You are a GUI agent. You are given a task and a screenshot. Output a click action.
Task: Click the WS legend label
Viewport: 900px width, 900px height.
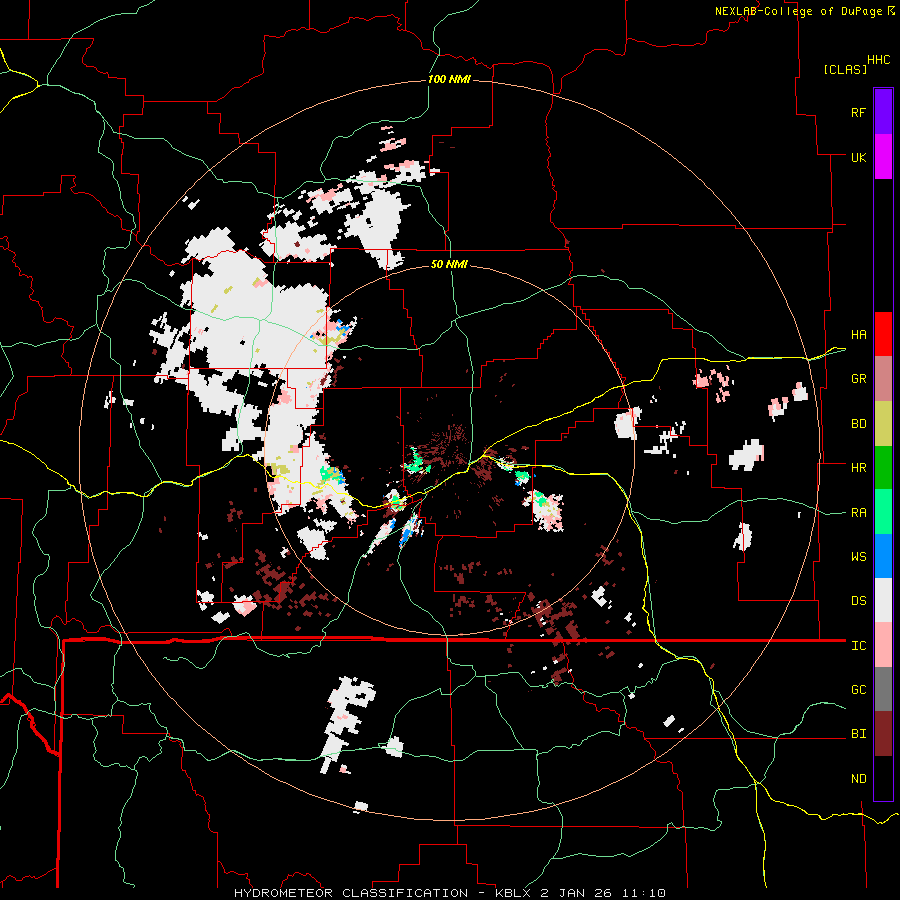point(858,557)
